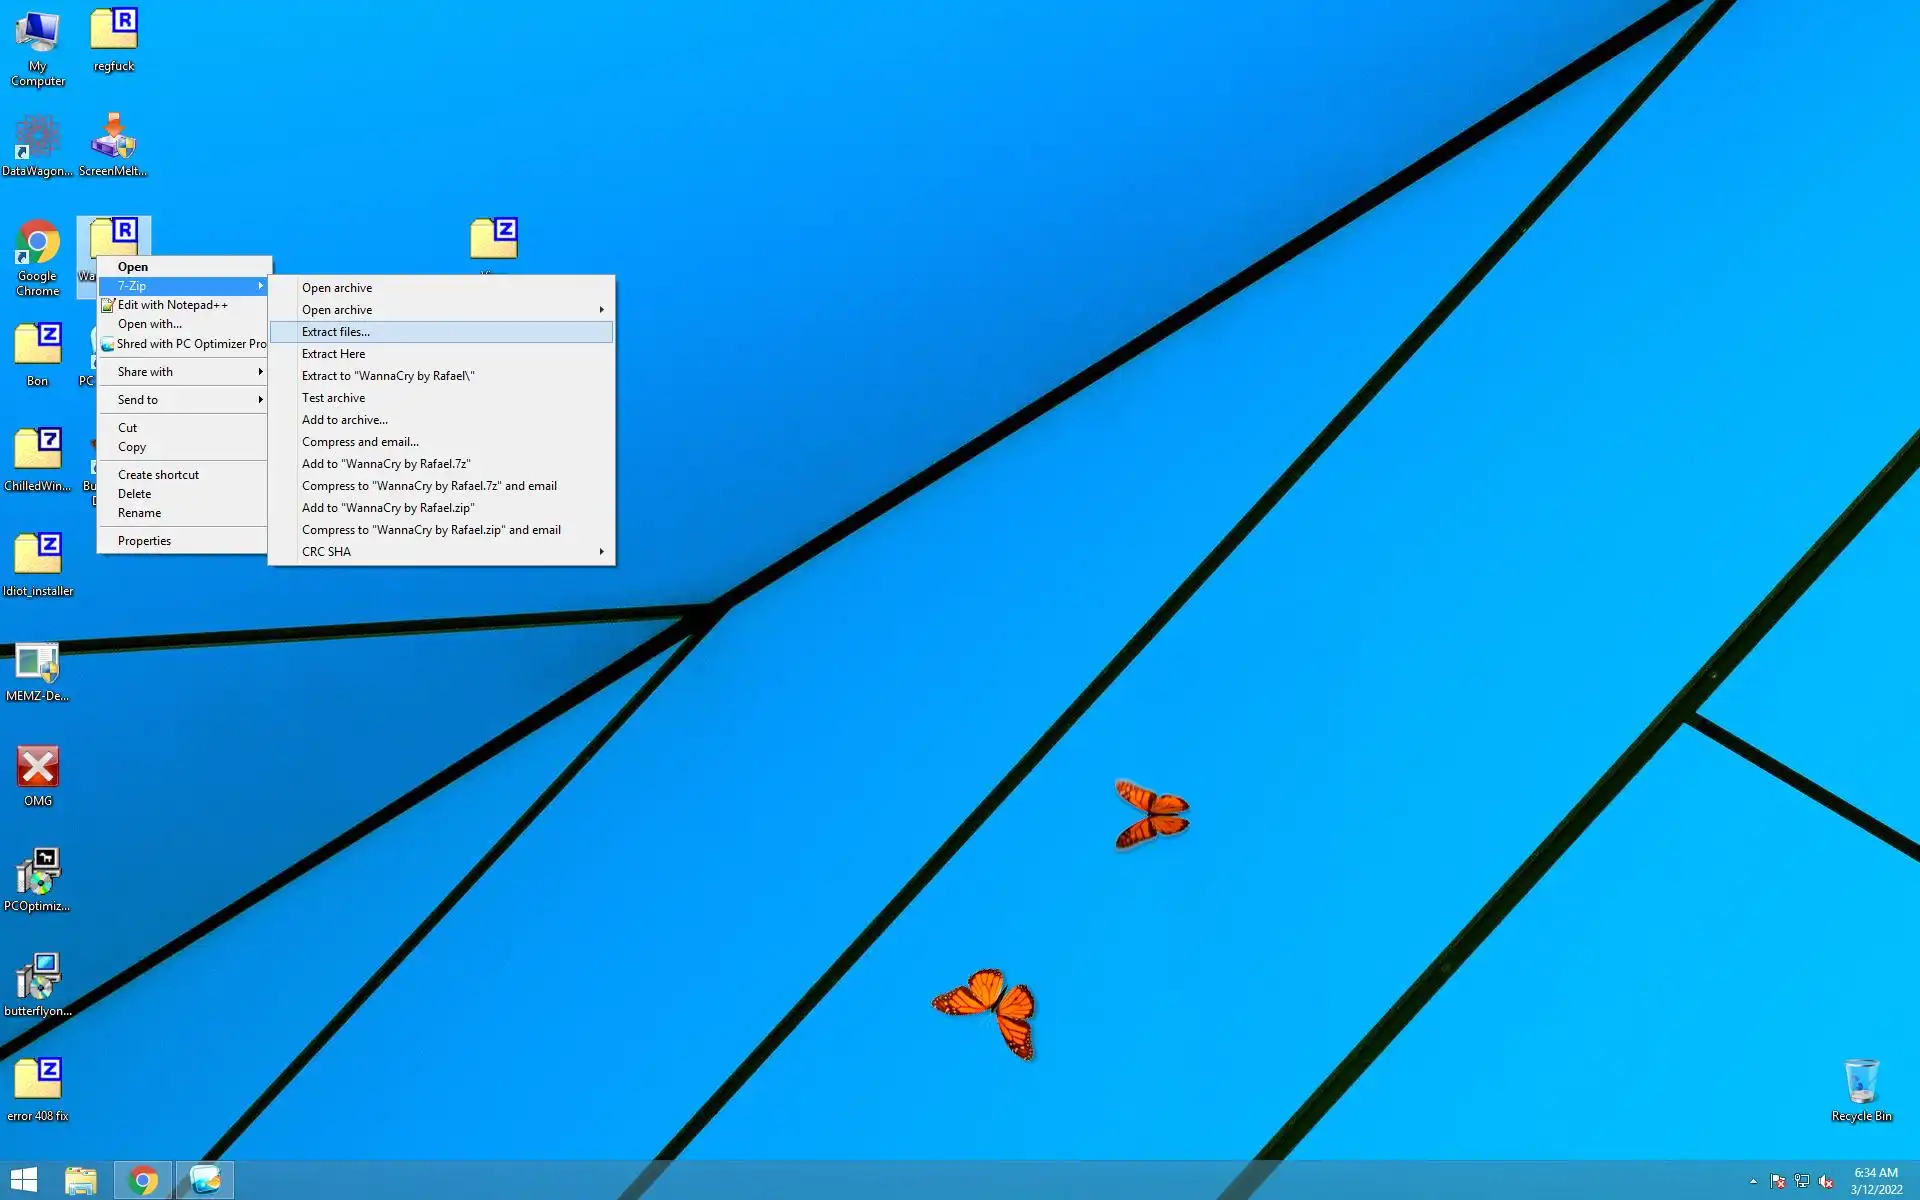
Task: Open the DataWagon desktop shortcut
Action: click(37, 137)
